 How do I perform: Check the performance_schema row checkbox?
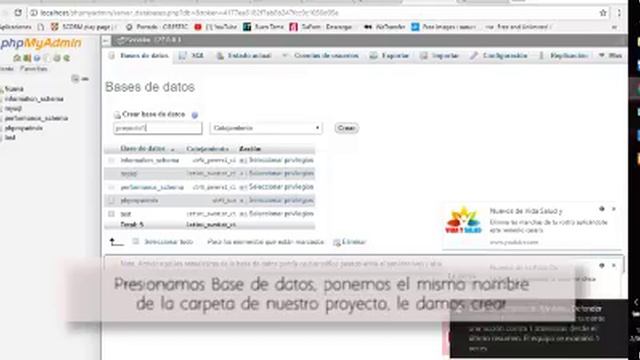[111, 187]
